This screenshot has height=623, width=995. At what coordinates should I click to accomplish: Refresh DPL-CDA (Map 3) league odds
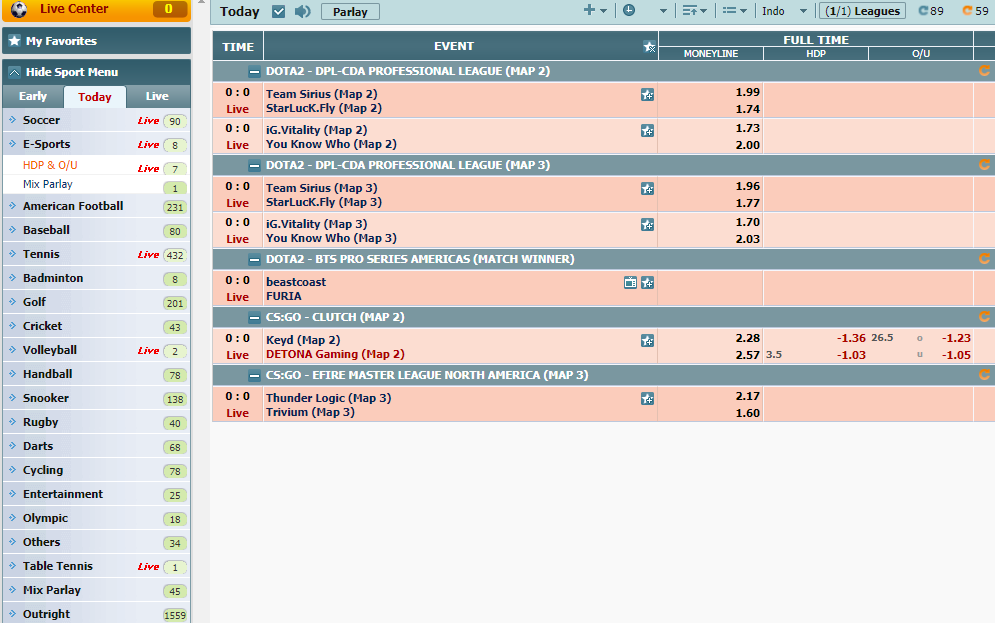click(984, 165)
